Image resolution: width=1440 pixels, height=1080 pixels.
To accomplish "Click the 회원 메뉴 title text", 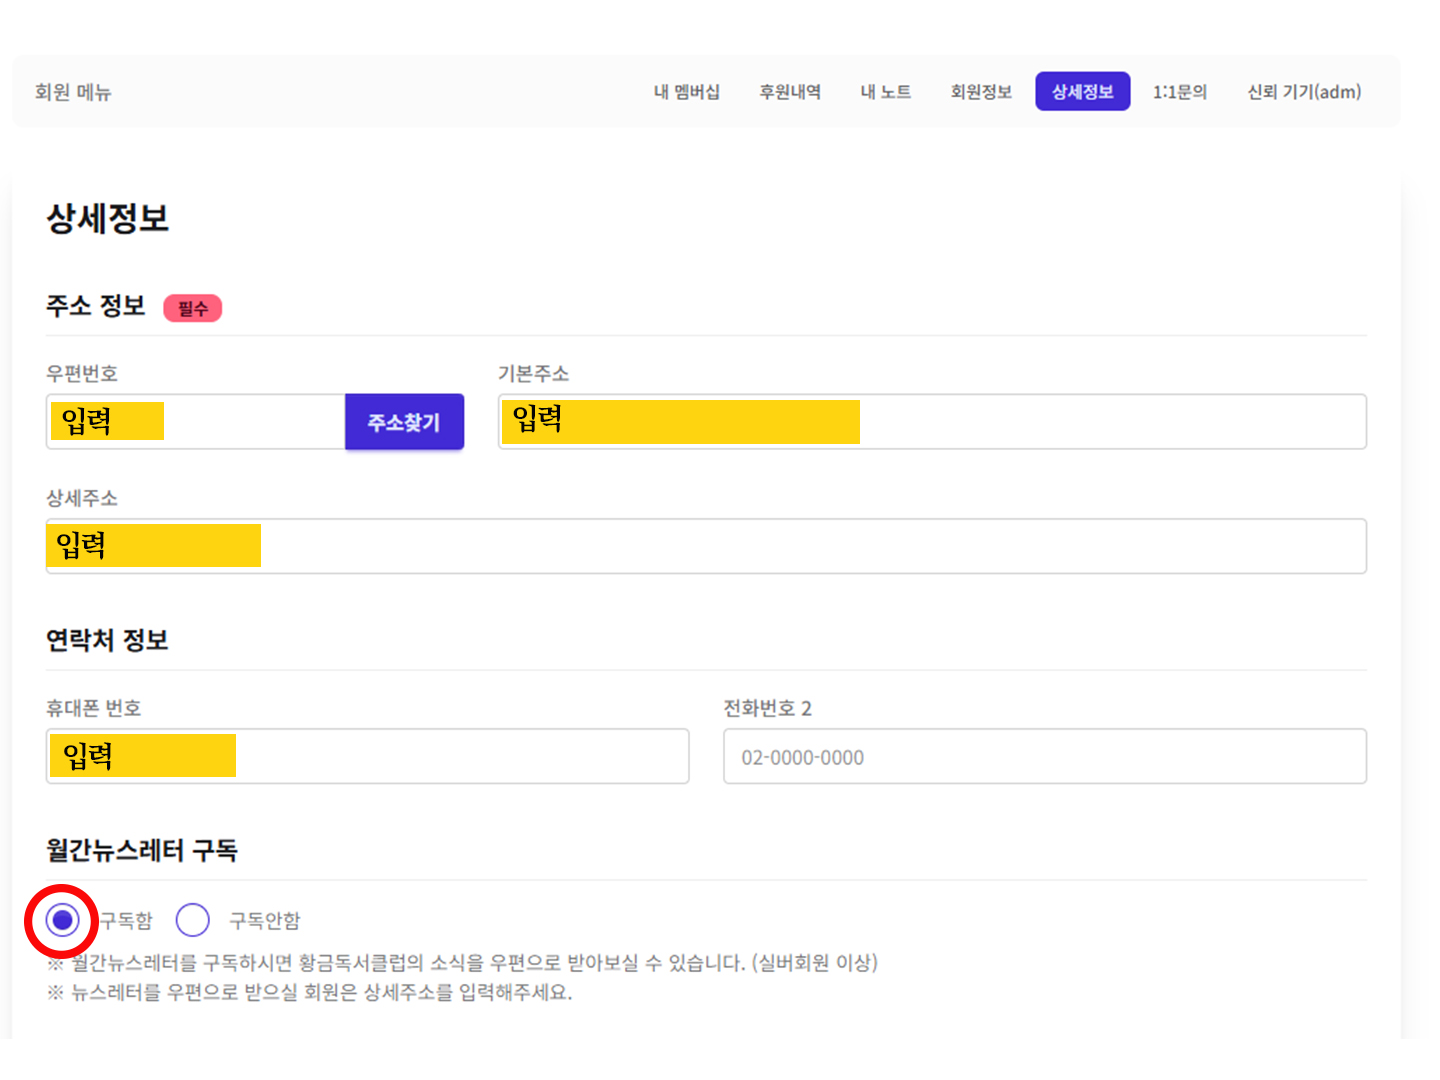I will [x=73, y=92].
